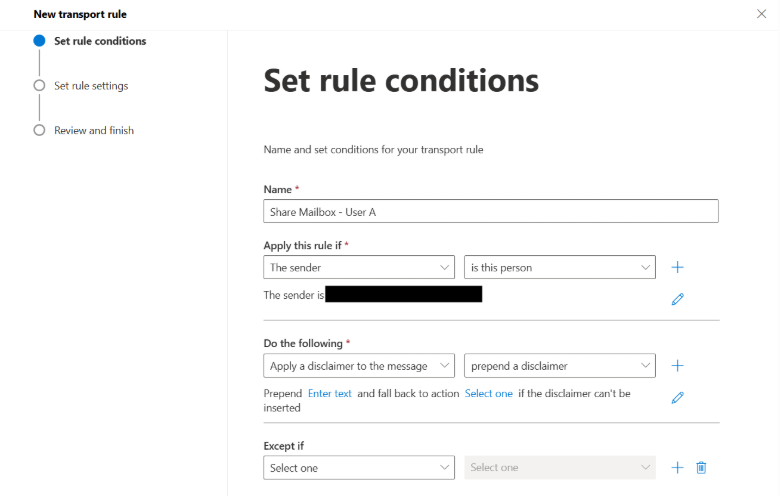The height and width of the screenshot is (496, 780).
Task: Edit the disclaimer action pencil icon
Action: pos(677,398)
